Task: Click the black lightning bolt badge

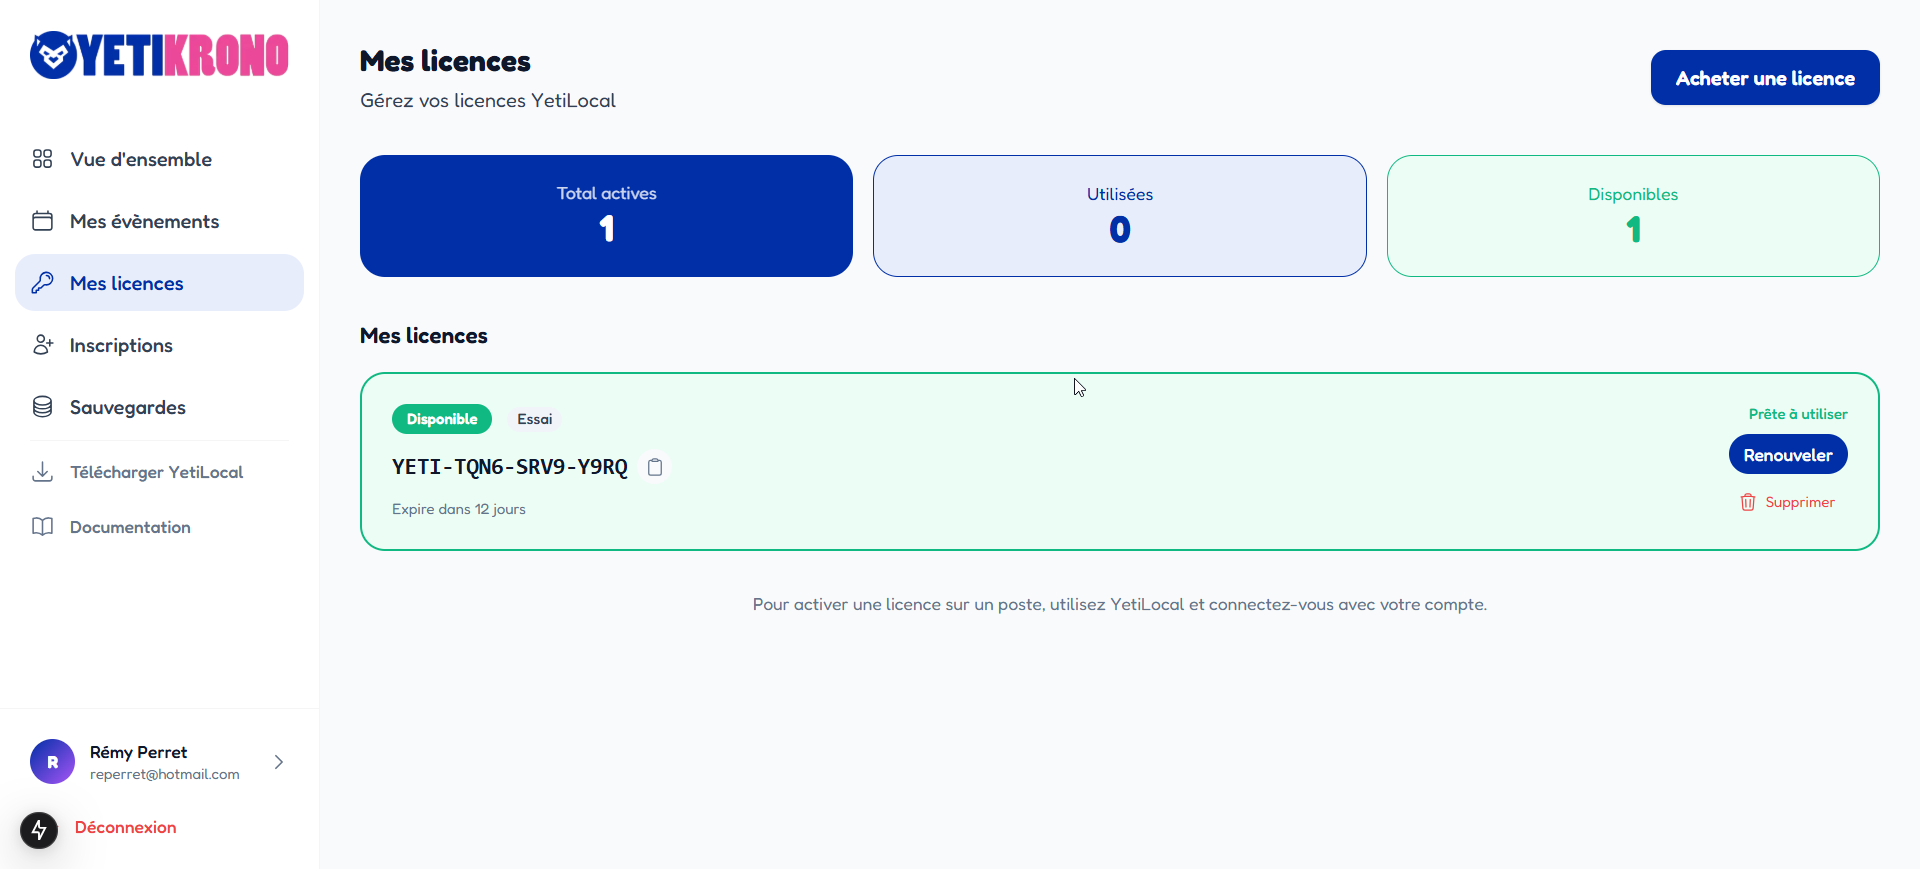Action: (39, 830)
